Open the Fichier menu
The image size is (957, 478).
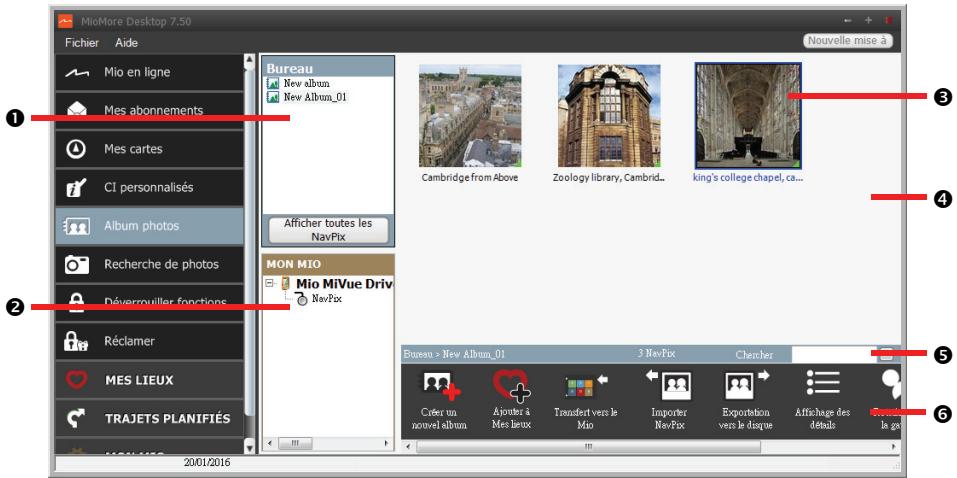pos(82,43)
